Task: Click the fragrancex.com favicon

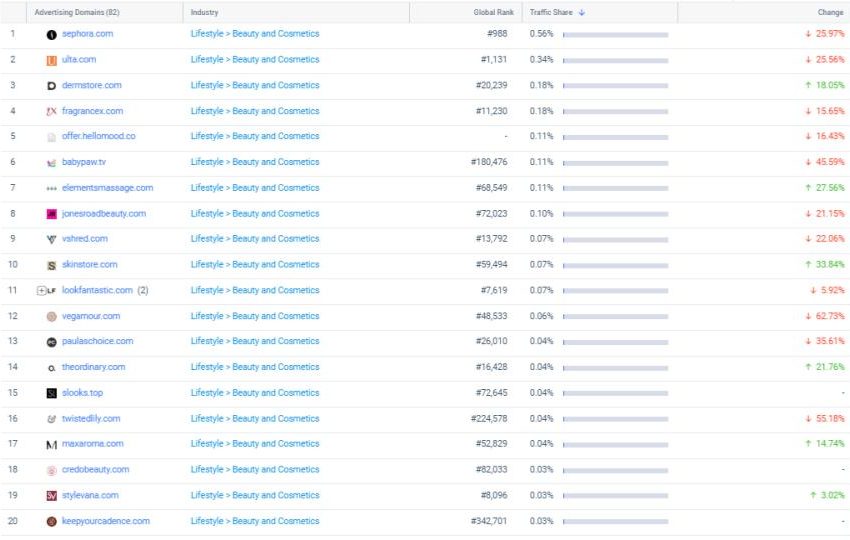Action: pos(51,111)
